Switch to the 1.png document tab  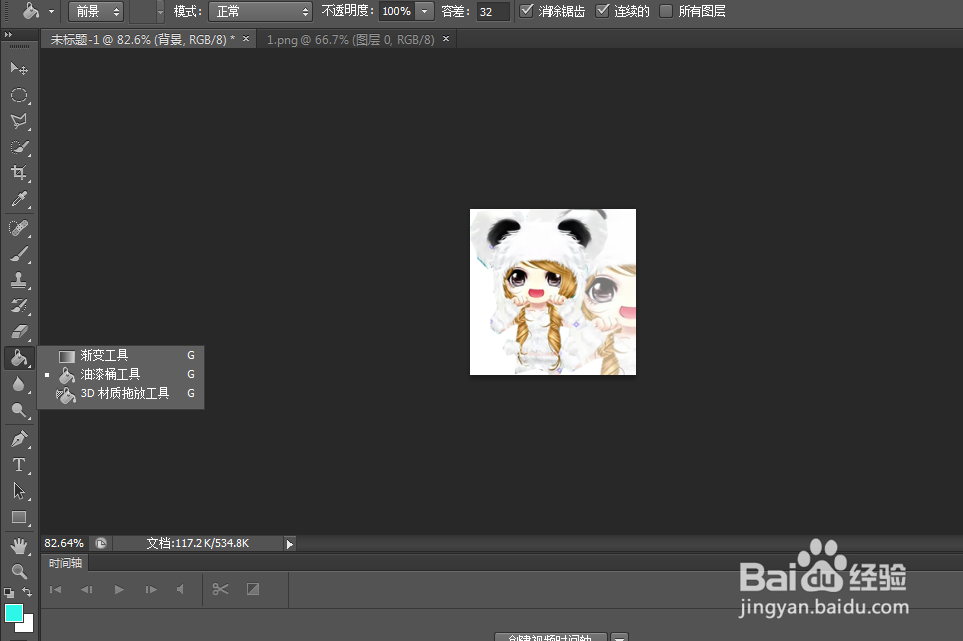tap(350, 40)
